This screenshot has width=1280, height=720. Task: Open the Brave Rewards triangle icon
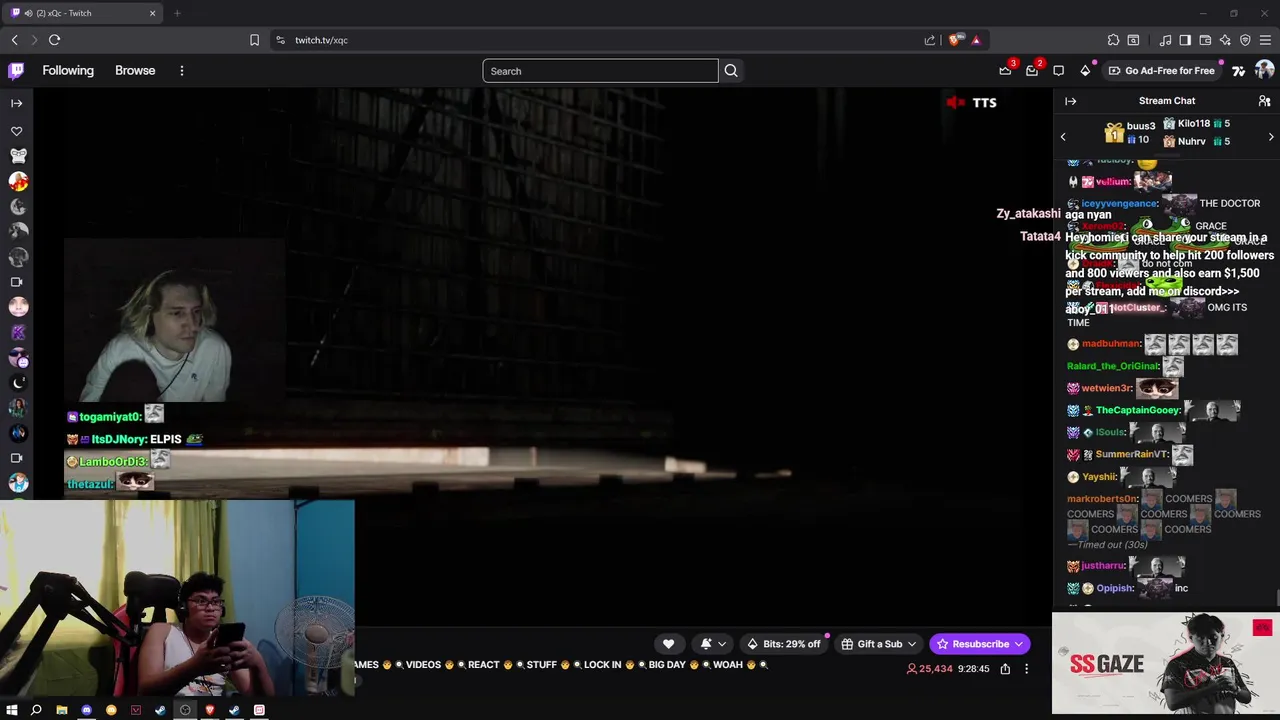[x=976, y=40]
